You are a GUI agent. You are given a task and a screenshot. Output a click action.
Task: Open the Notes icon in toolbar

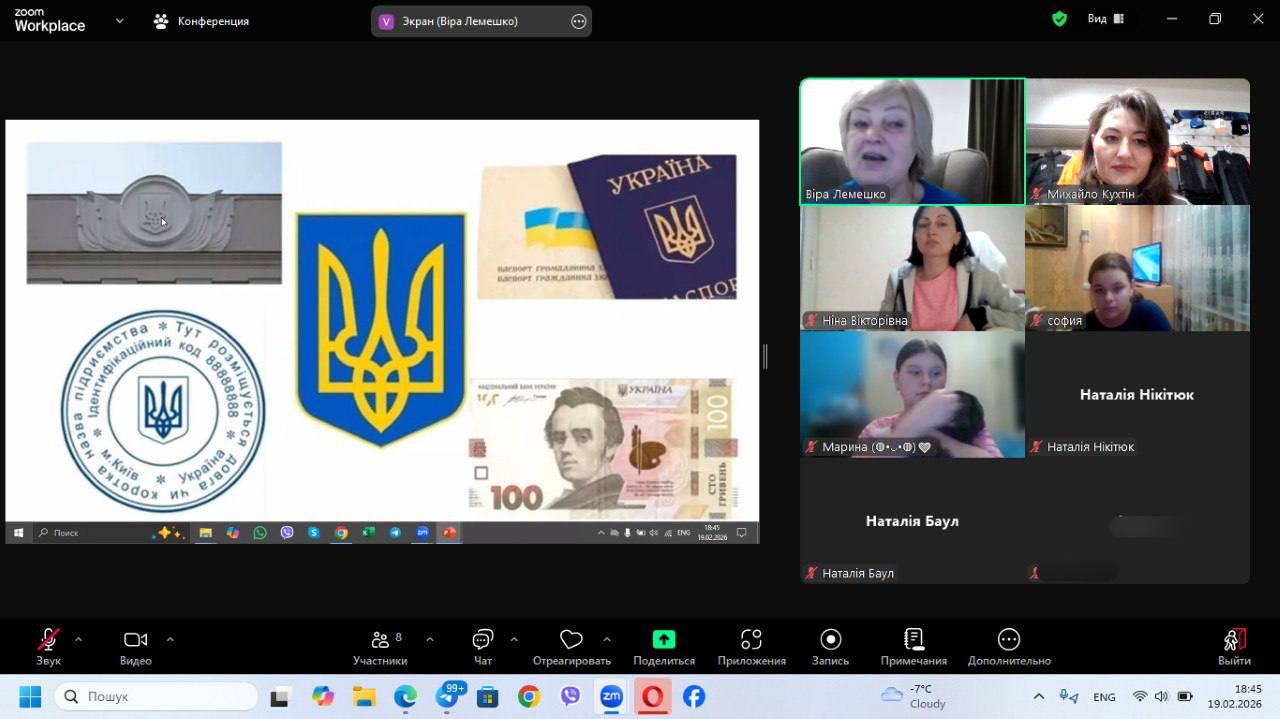point(913,640)
